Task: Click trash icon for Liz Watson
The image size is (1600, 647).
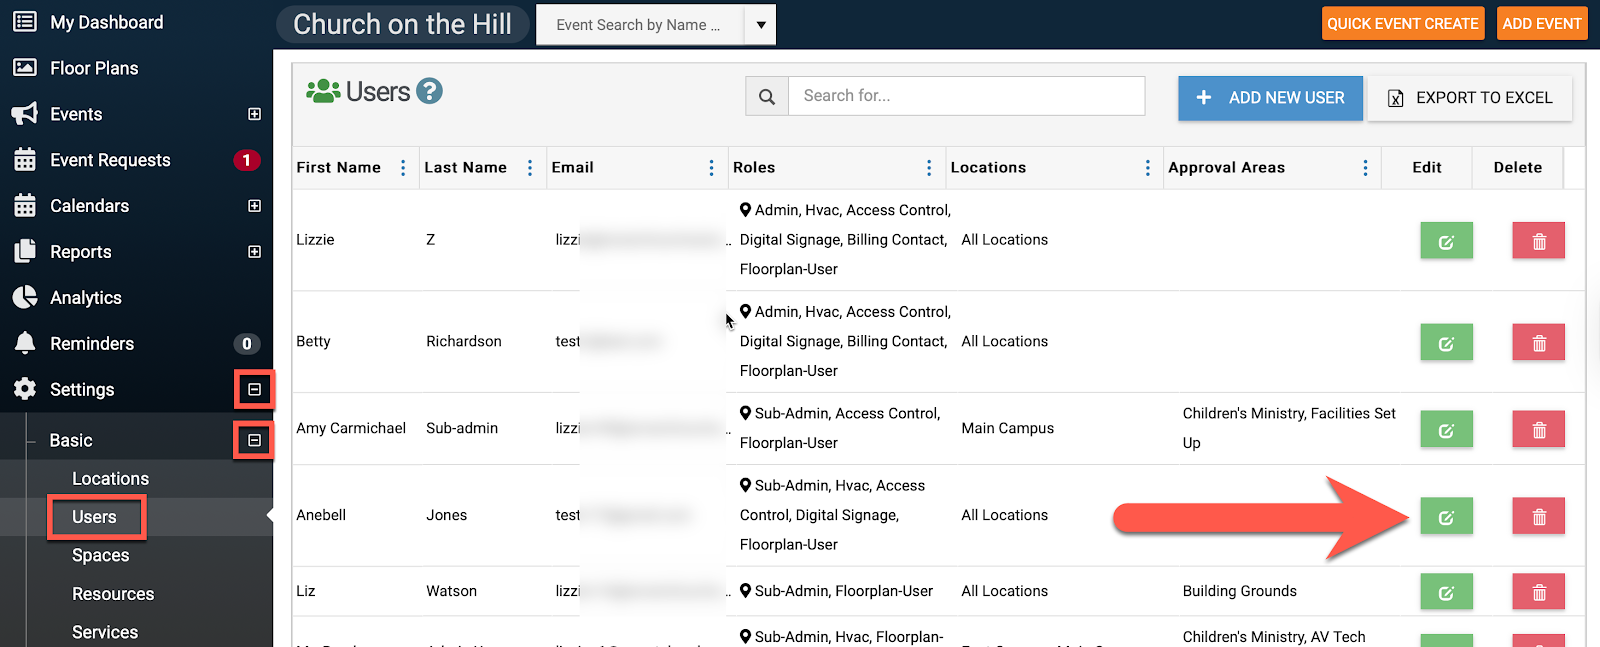Action: click(1538, 593)
